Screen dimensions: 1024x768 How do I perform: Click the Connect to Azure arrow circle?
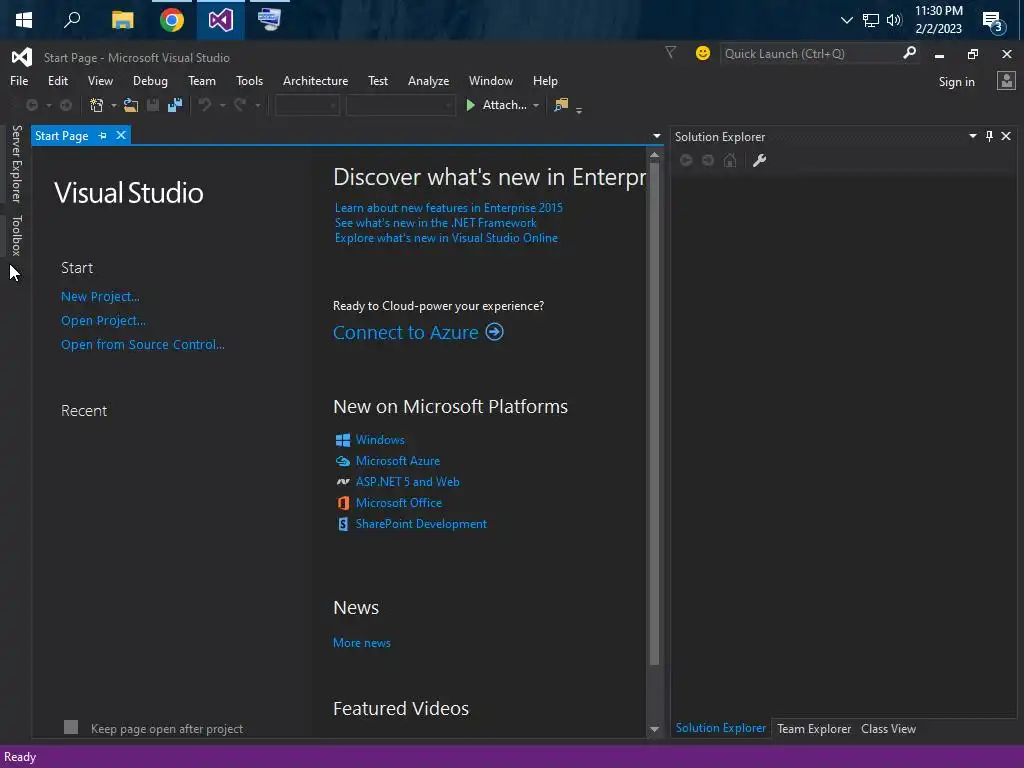(494, 332)
